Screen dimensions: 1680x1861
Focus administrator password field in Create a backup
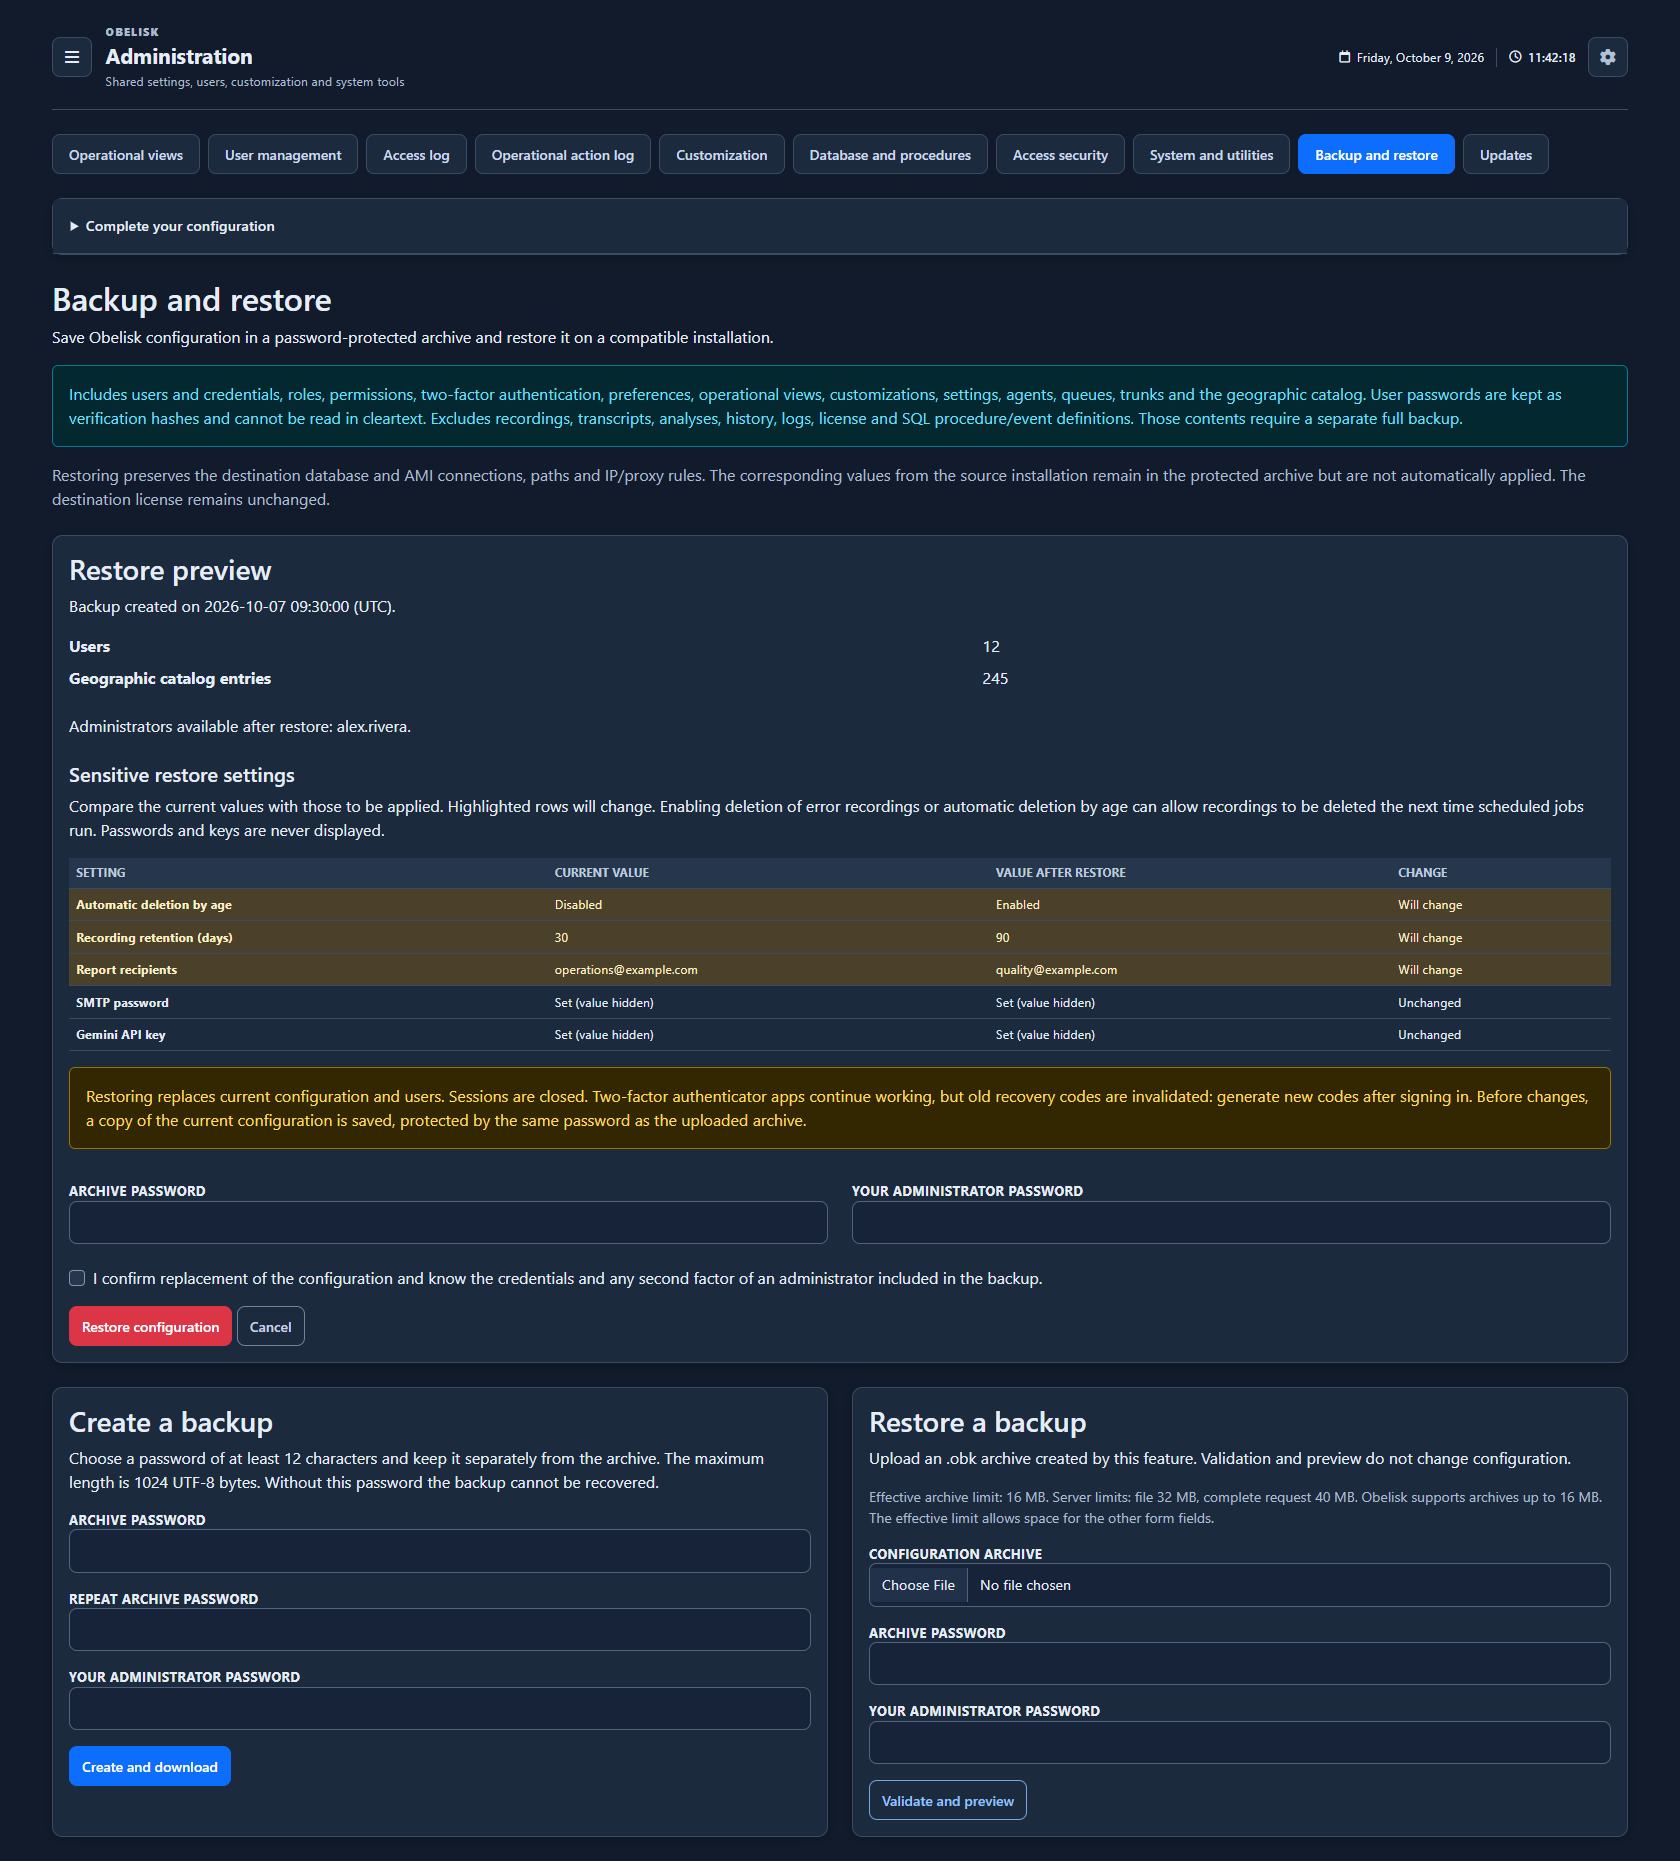pos(440,1709)
